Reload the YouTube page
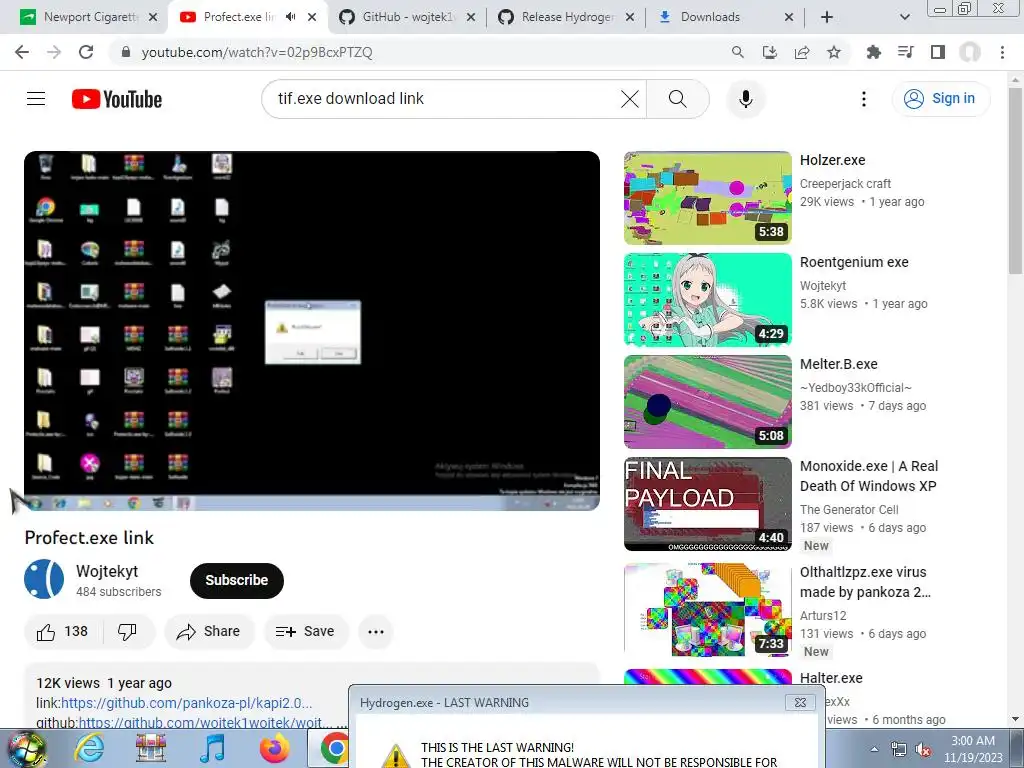1024x768 pixels. [86, 52]
